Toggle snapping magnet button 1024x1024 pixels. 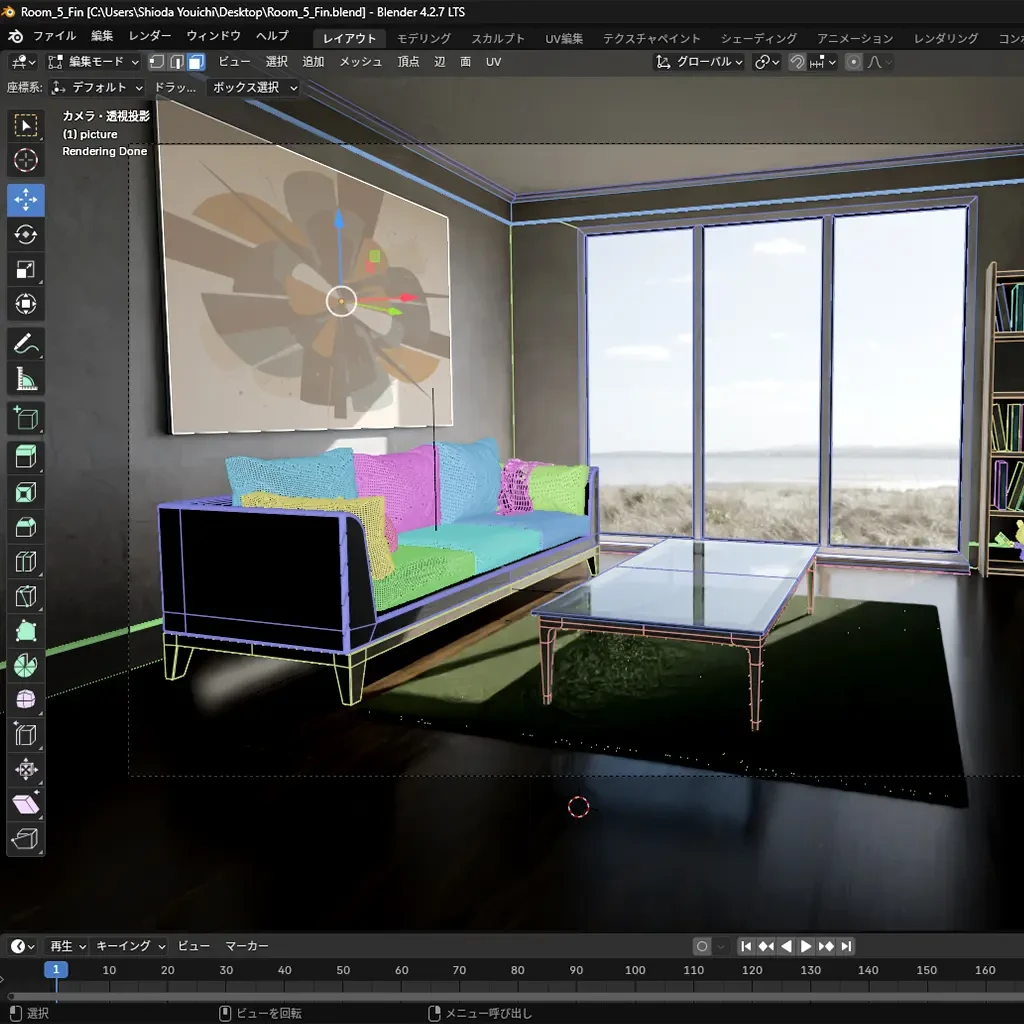[x=797, y=62]
